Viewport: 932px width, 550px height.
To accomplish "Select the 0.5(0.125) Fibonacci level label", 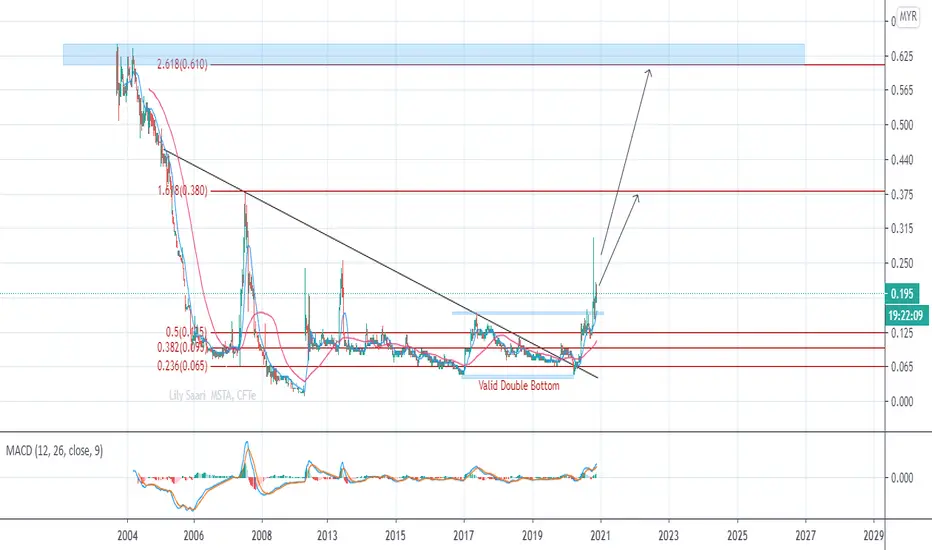I will (186, 332).
